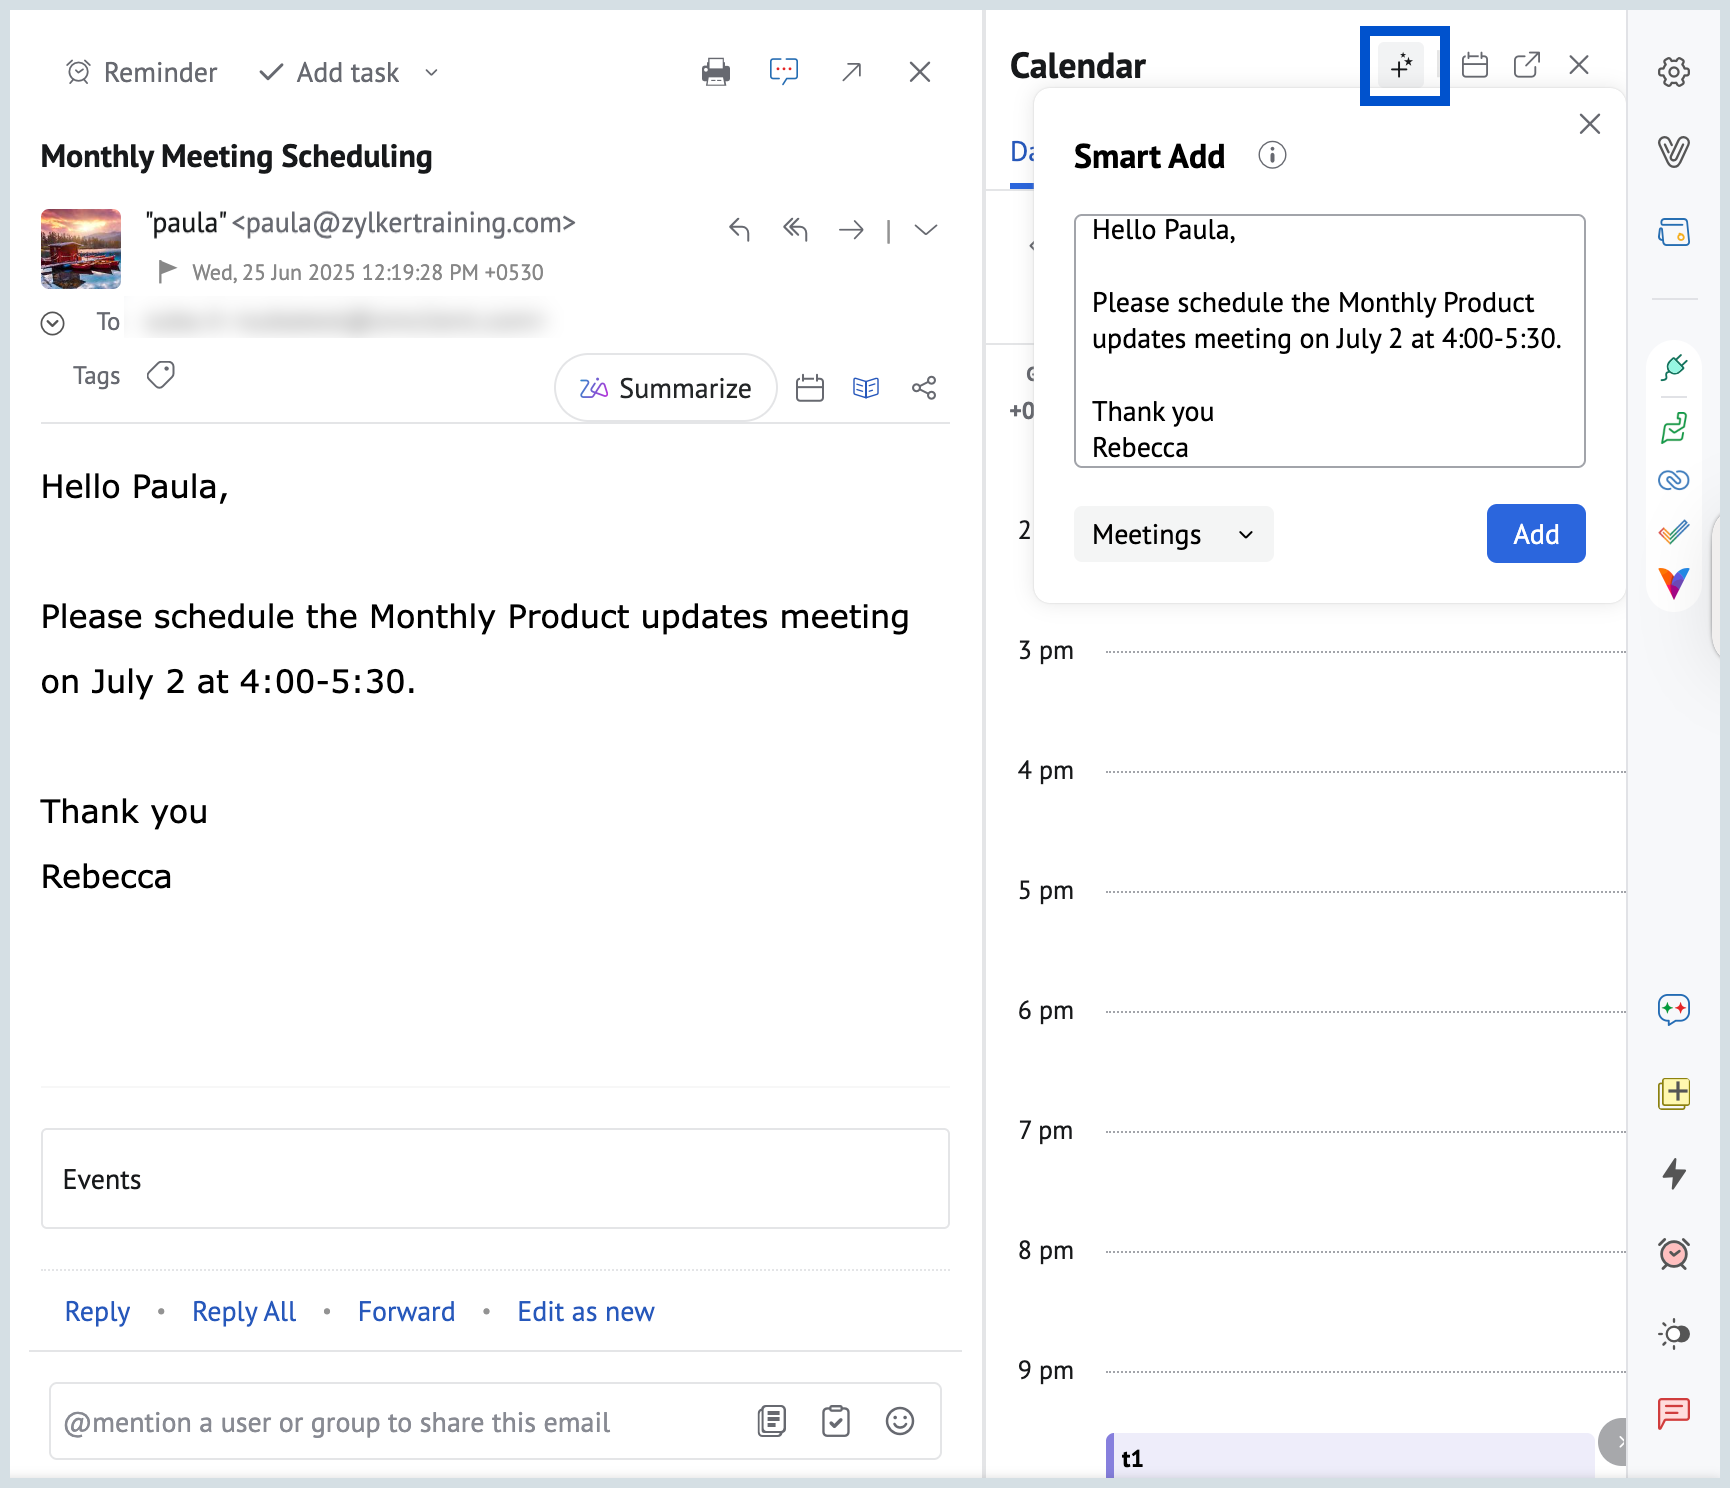Click the Summarize button

666,388
